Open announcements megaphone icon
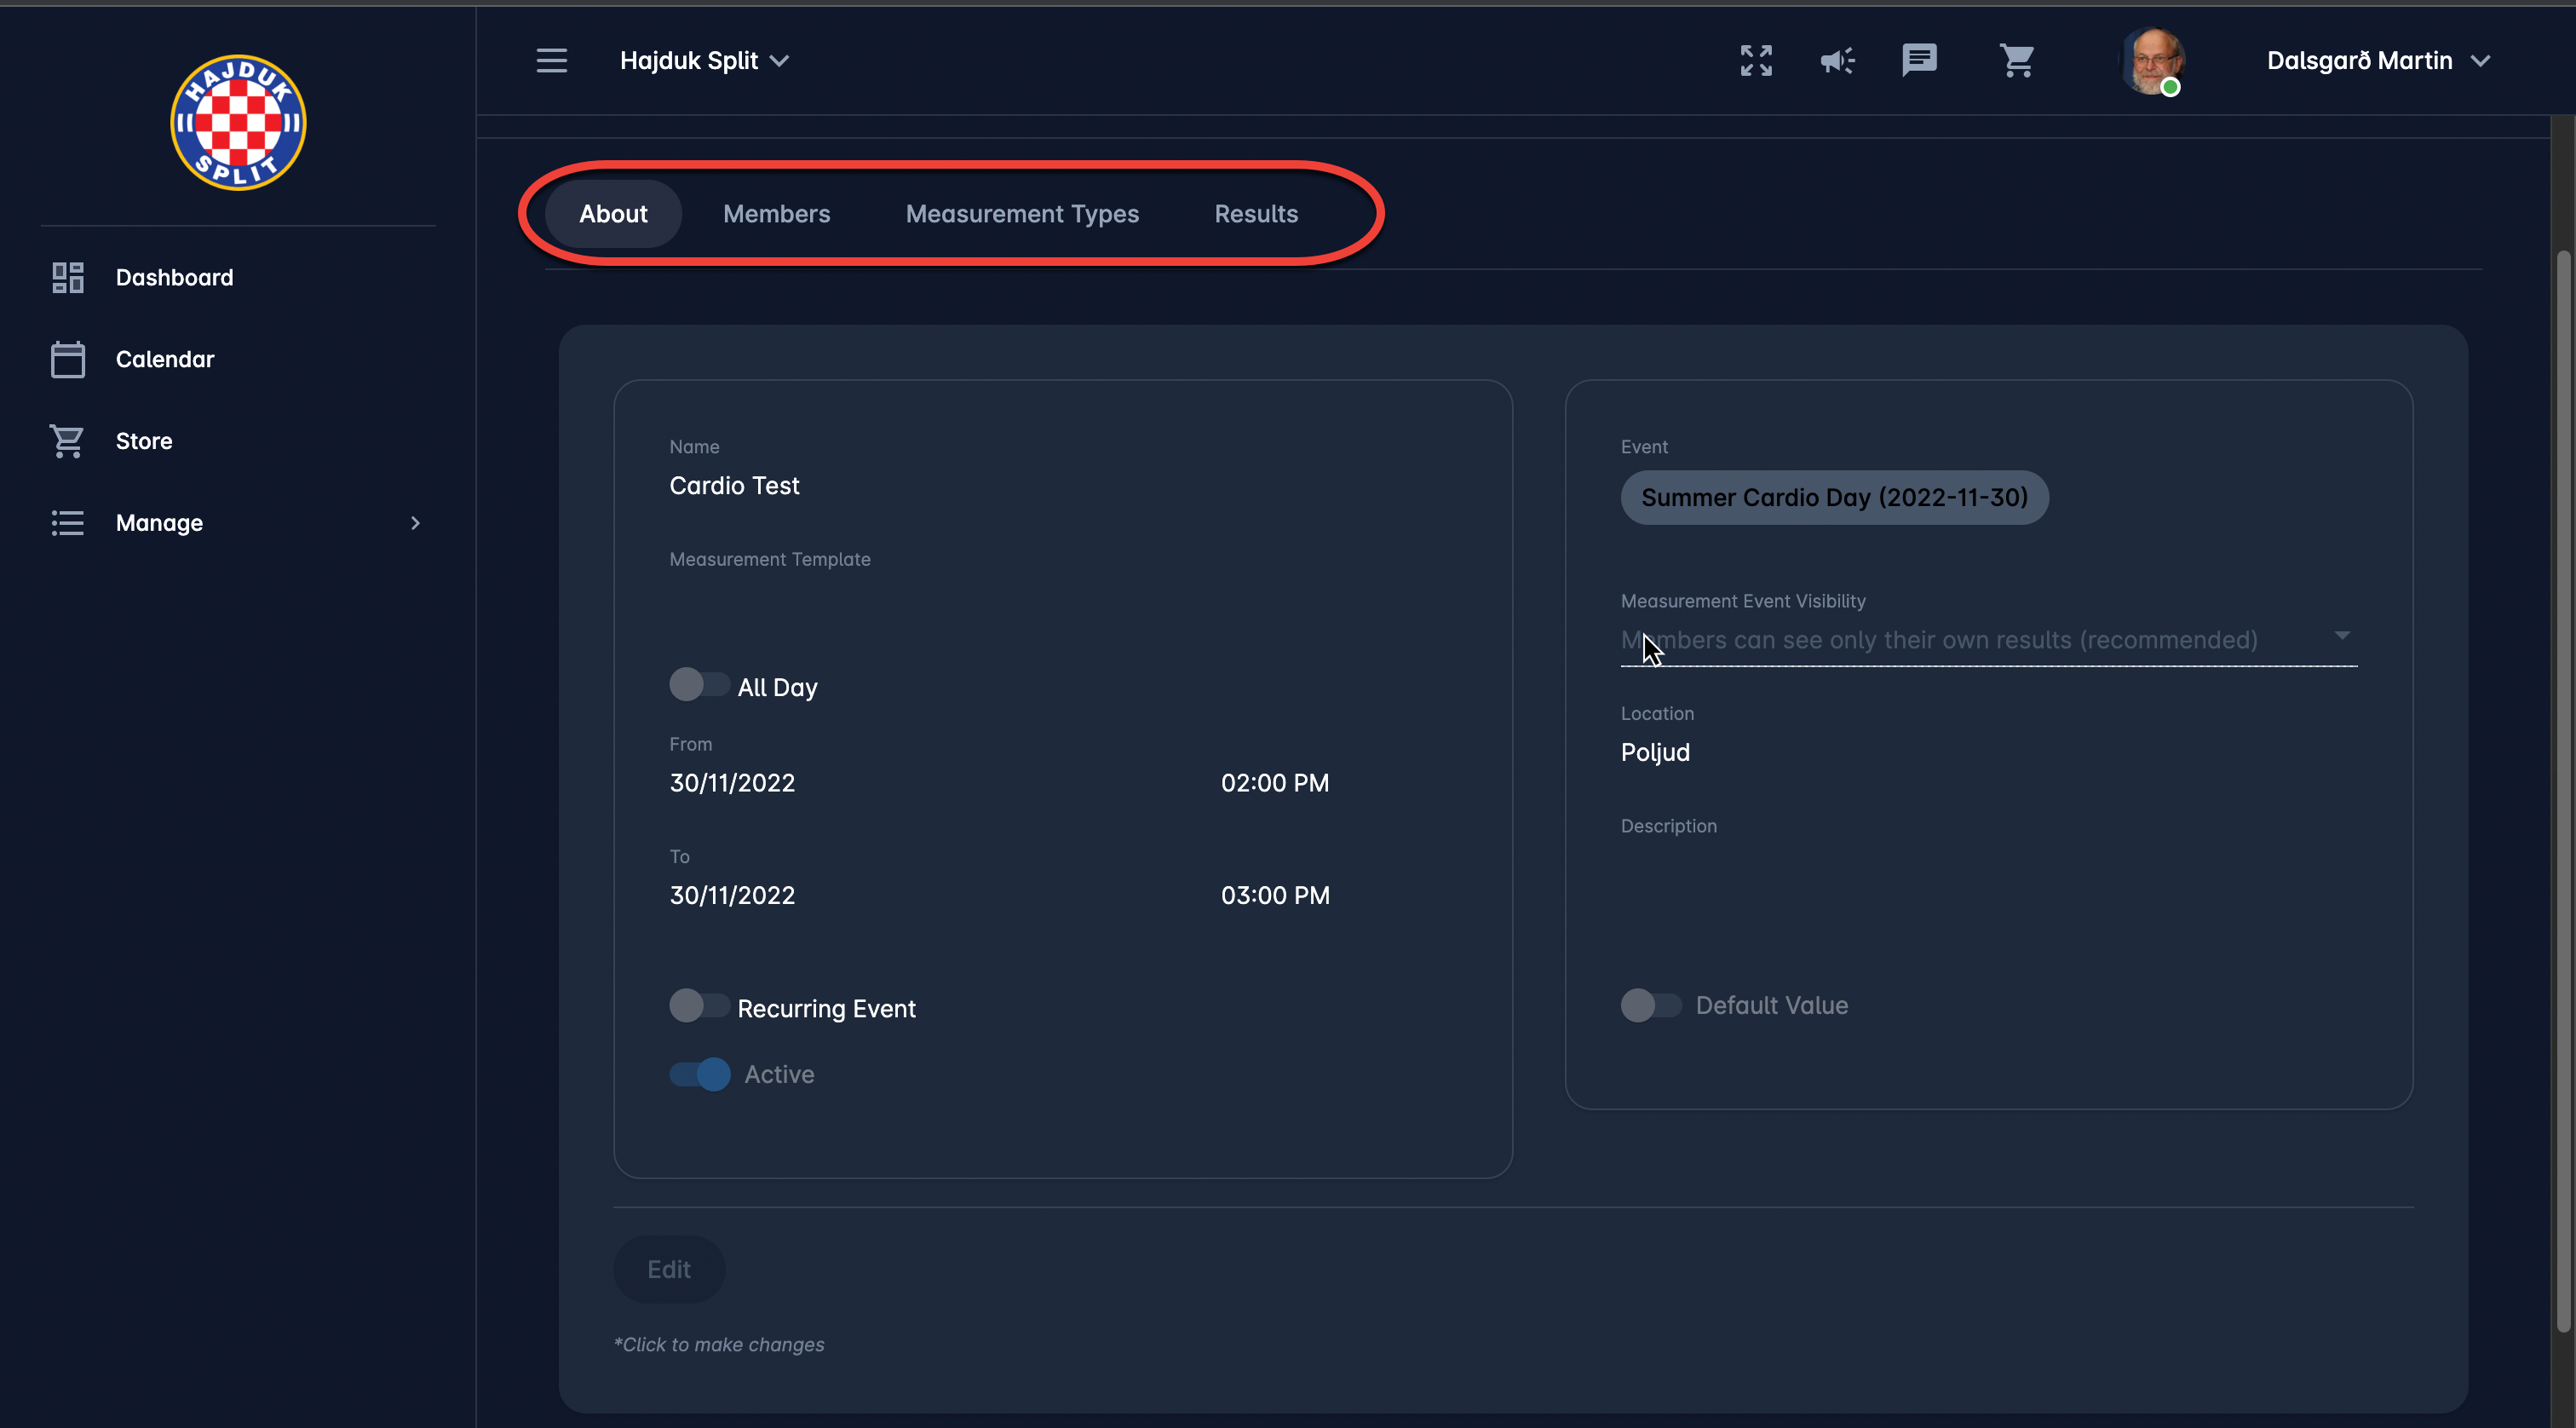 click(x=1837, y=61)
